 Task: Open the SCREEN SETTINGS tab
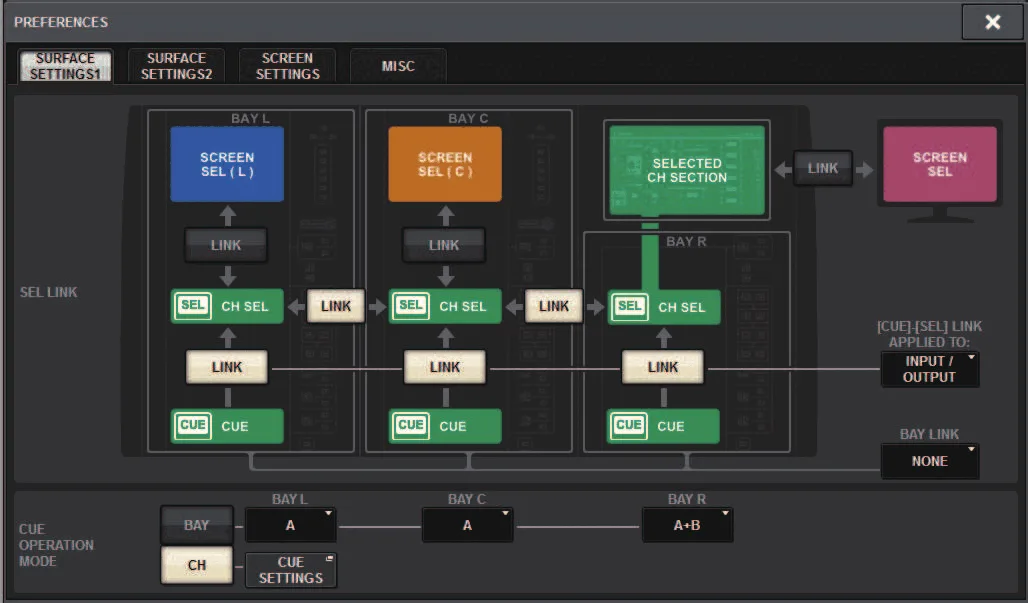(287, 66)
